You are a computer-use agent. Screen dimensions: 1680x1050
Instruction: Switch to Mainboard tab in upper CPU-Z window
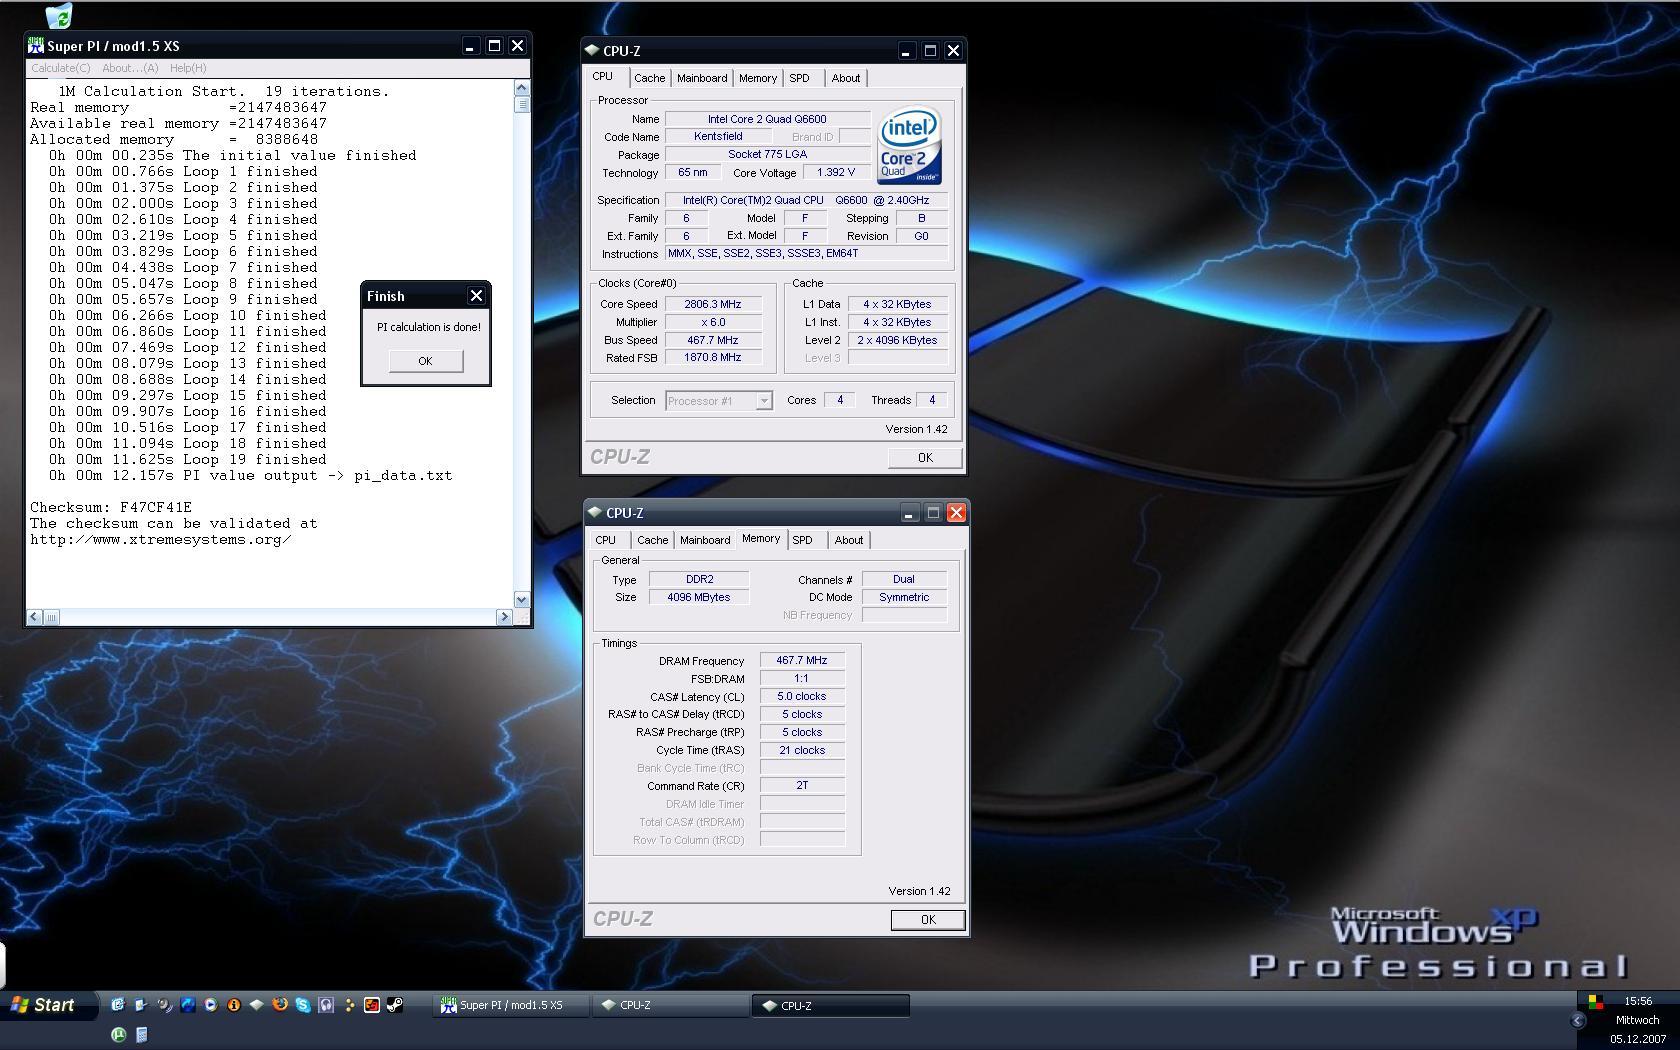702,78
